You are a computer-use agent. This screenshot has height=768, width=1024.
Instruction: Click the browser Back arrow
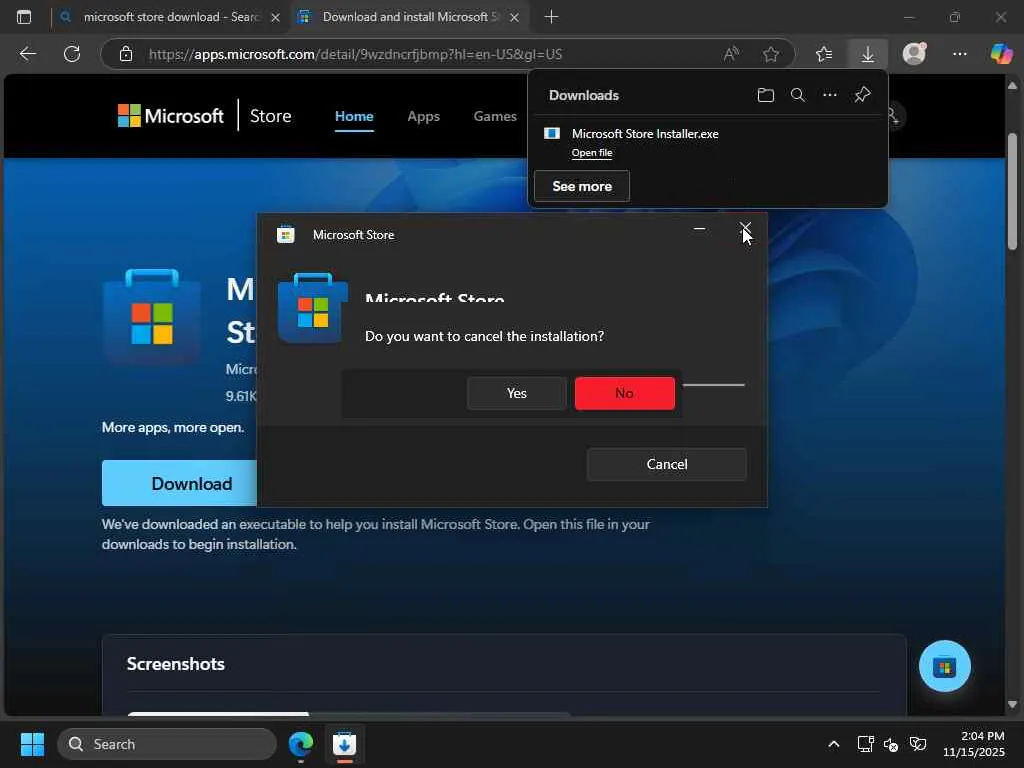27,54
